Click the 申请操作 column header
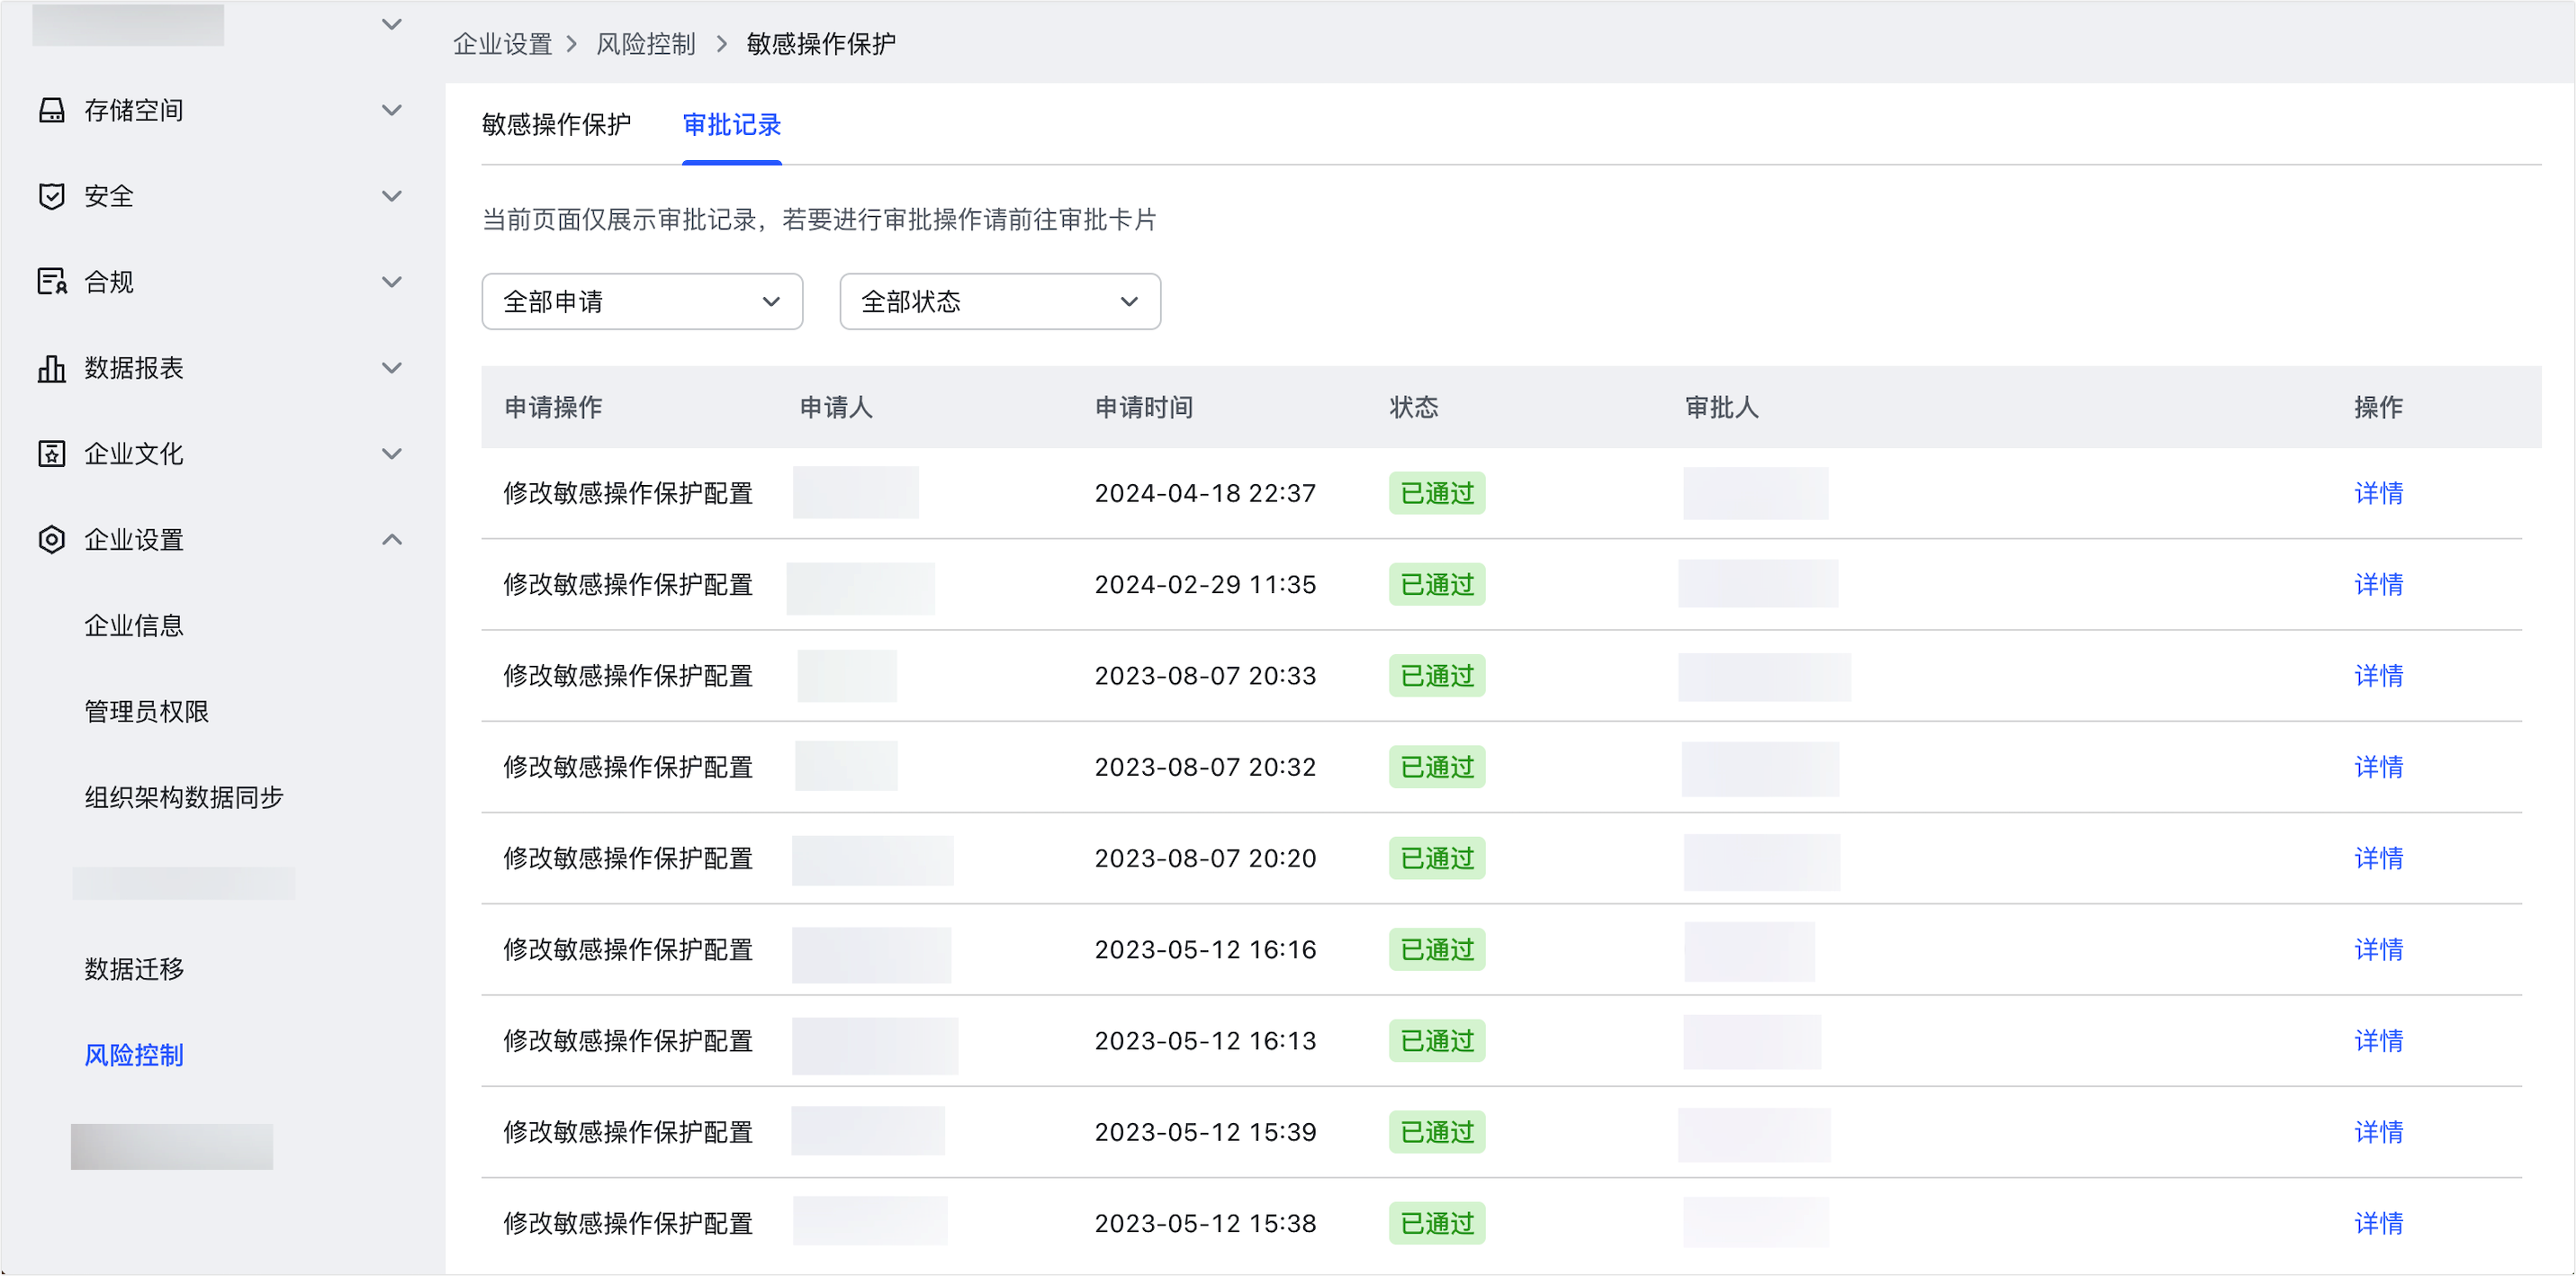 pos(553,408)
